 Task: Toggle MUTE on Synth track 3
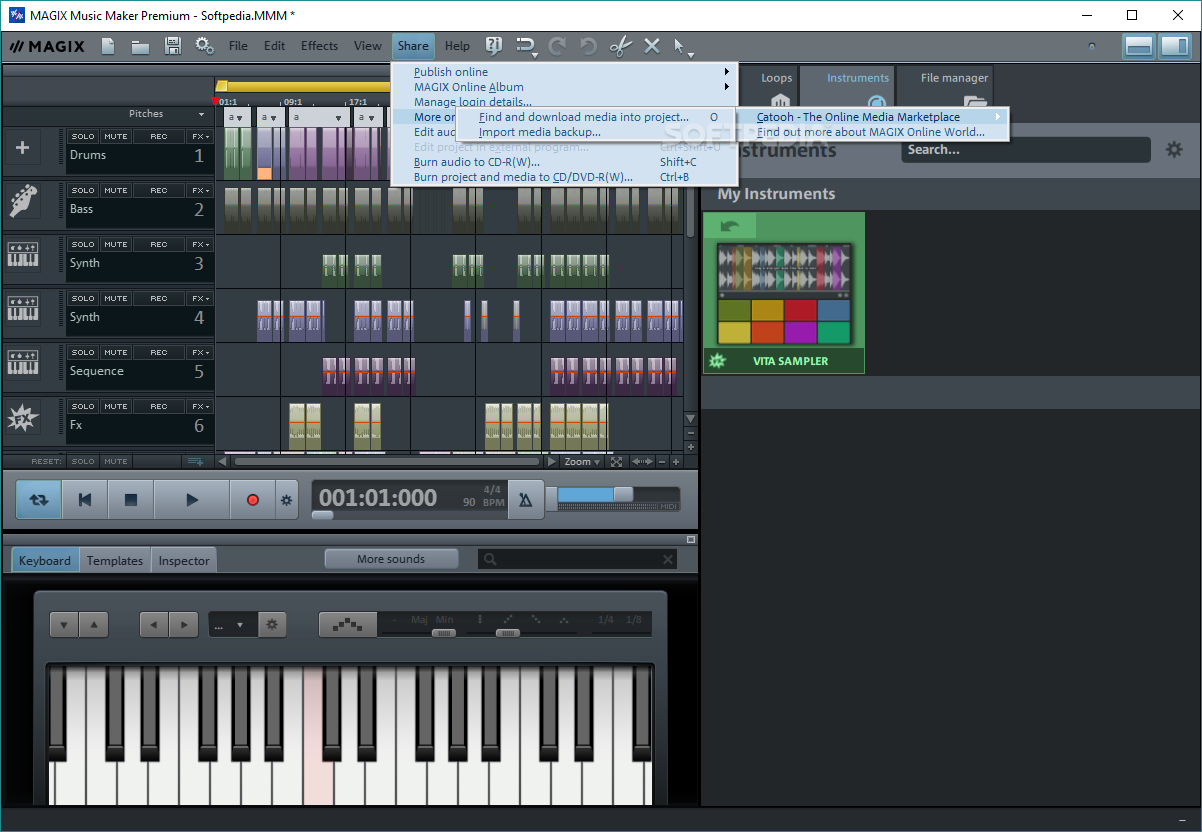(x=116, y=244)
